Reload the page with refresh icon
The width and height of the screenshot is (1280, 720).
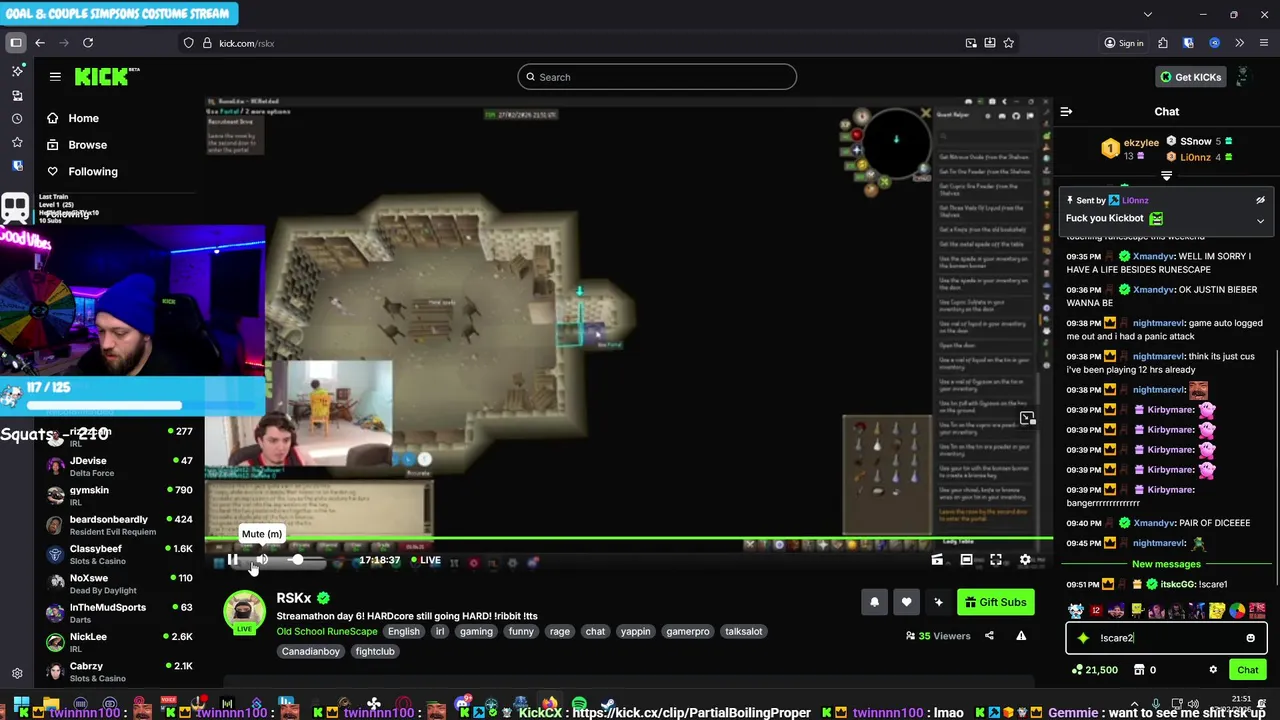(88, 43)
